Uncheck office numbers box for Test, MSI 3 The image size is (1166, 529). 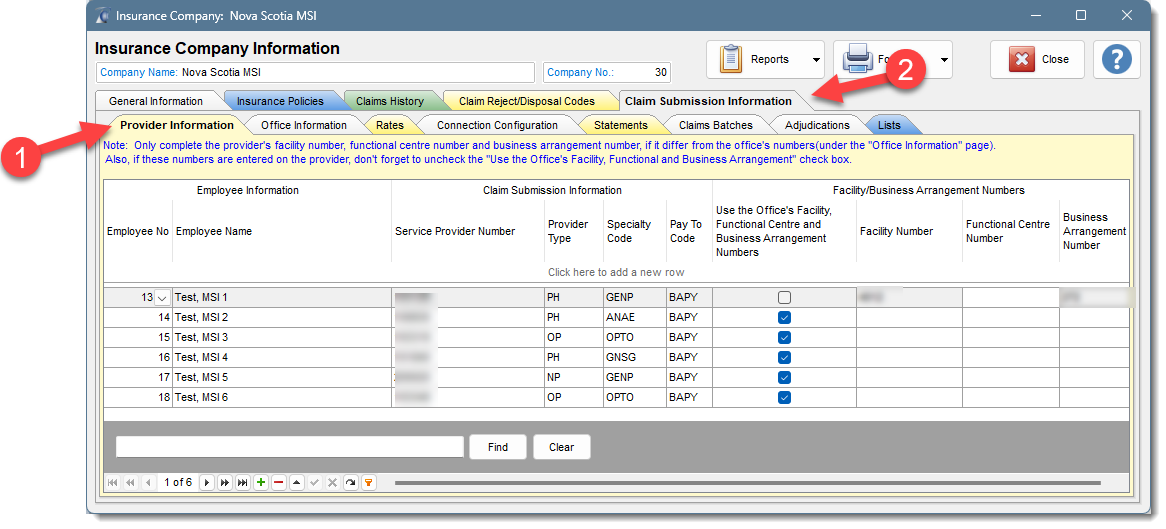[x=784, y=338]
